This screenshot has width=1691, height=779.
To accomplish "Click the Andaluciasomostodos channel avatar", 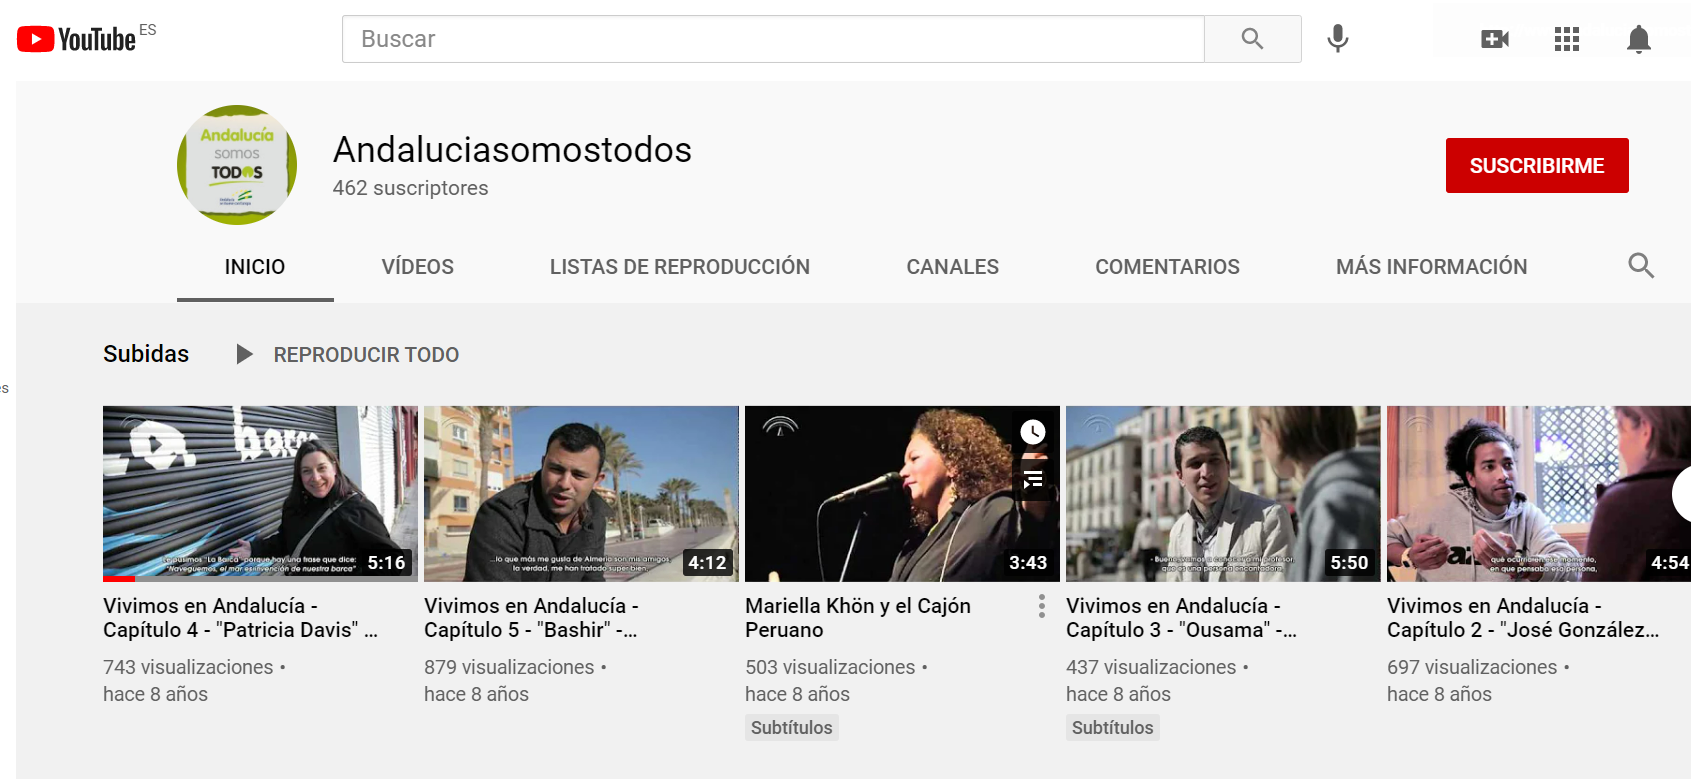I will pos(237,165).
